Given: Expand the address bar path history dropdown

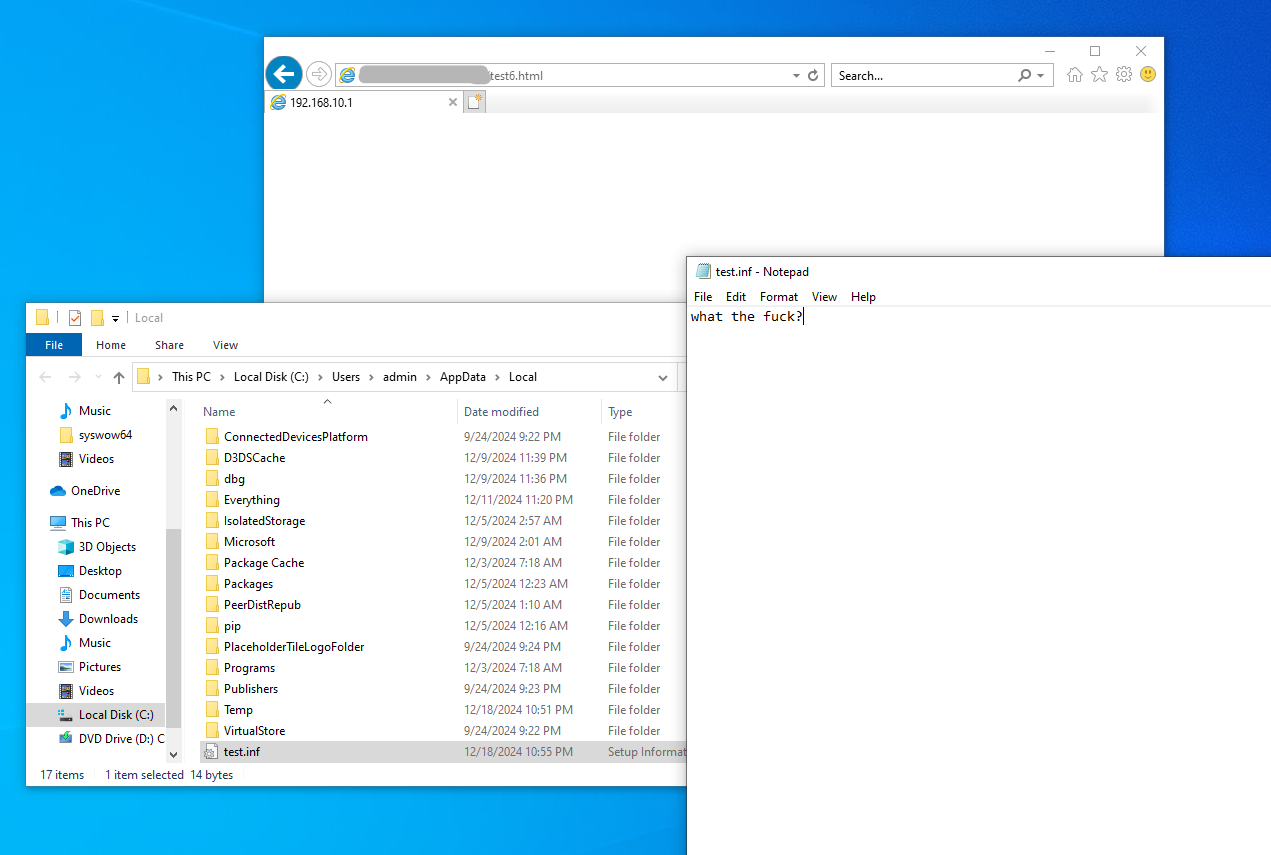Looking at the screenshot, I should pyautogui.click(x=663, y=377).
